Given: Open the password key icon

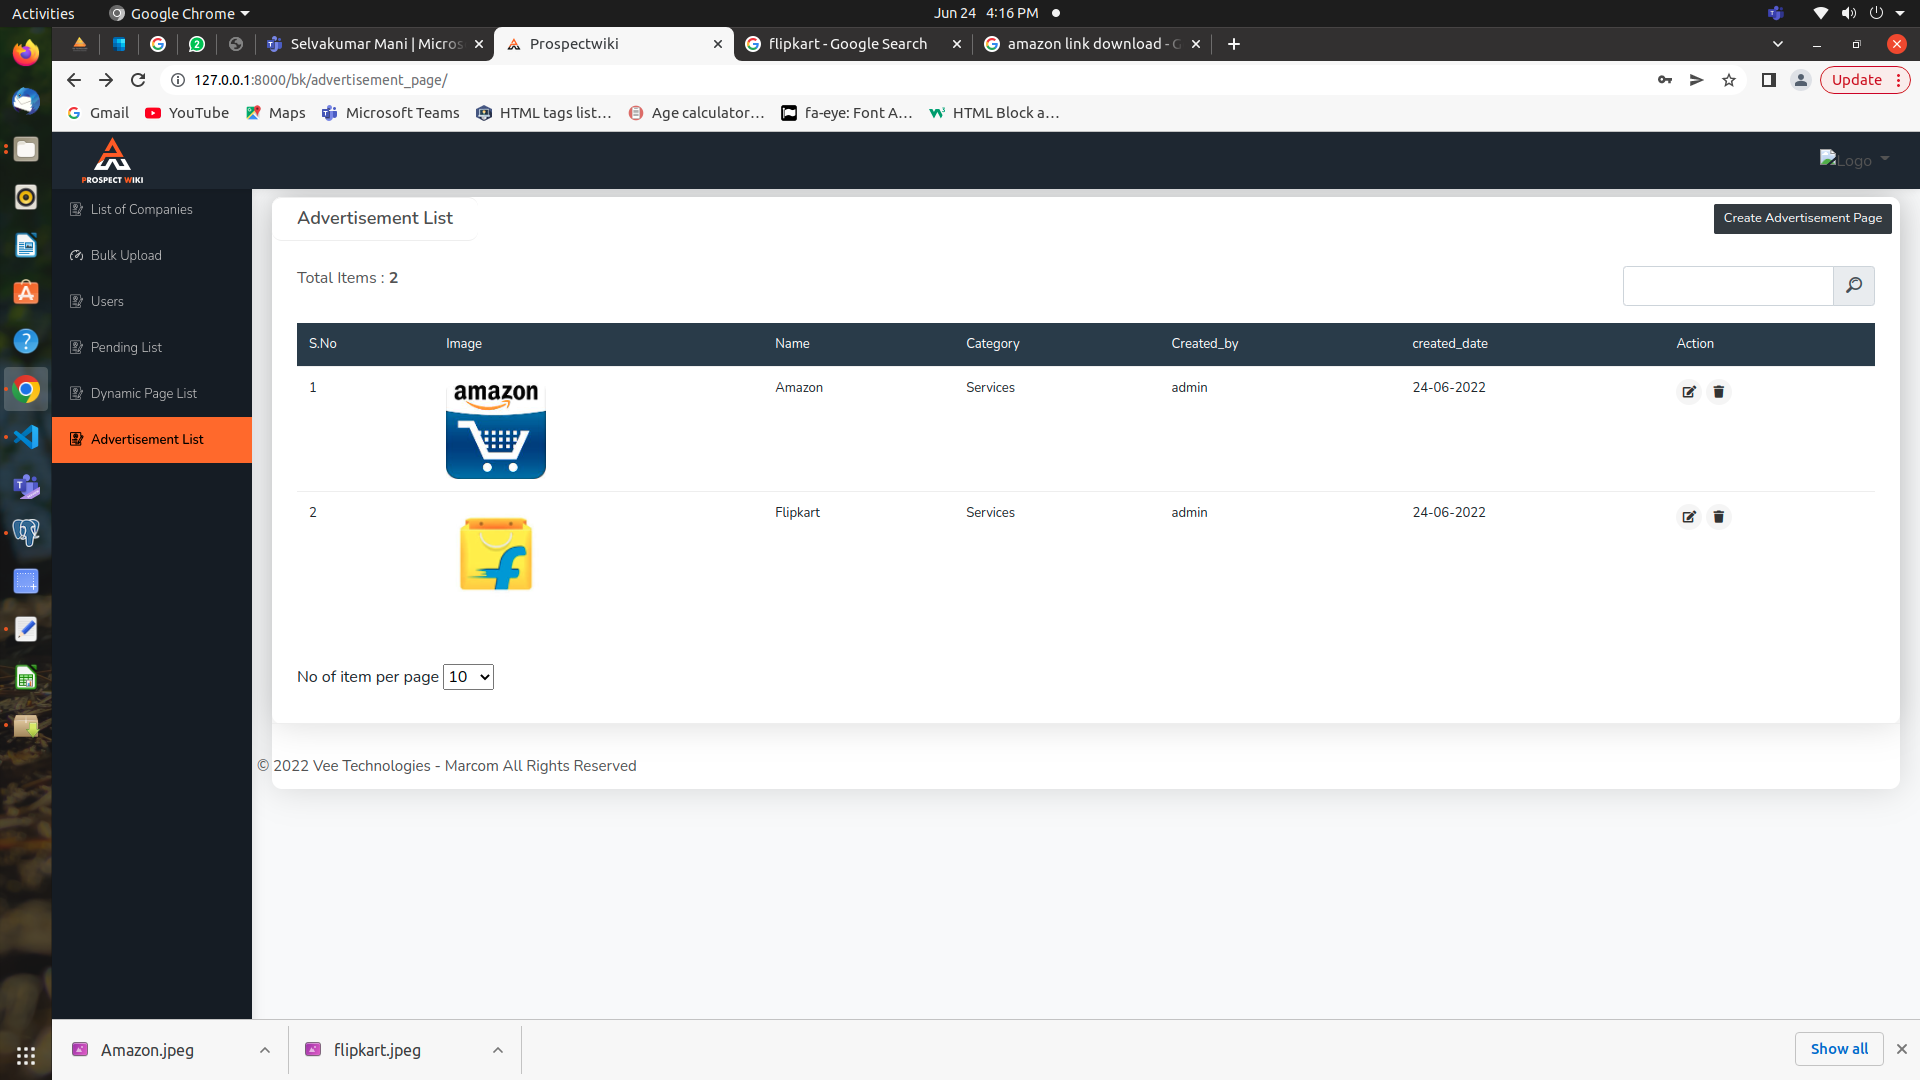Looking at the screenshot, I should point(1665,80).
